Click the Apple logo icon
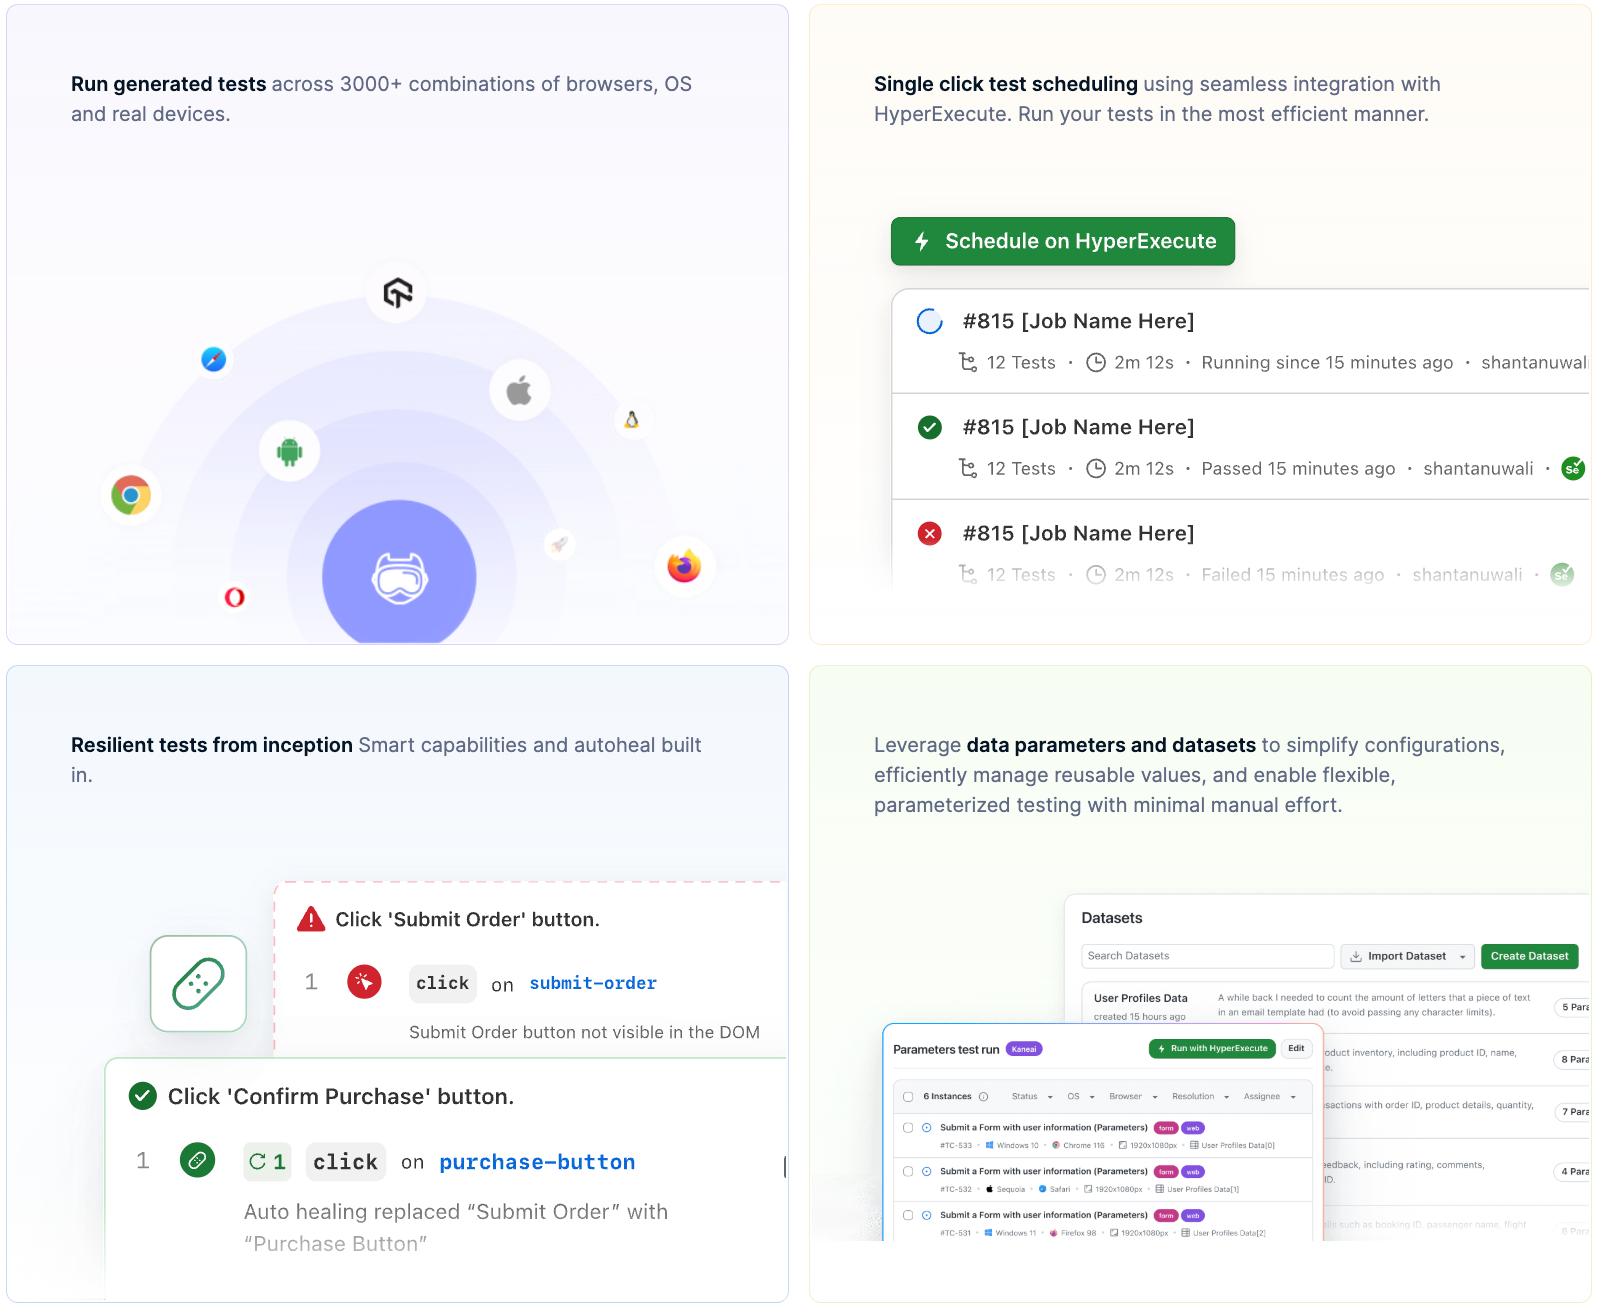This screenshot has width=1602, height=1314. click(x=519, y=390)
